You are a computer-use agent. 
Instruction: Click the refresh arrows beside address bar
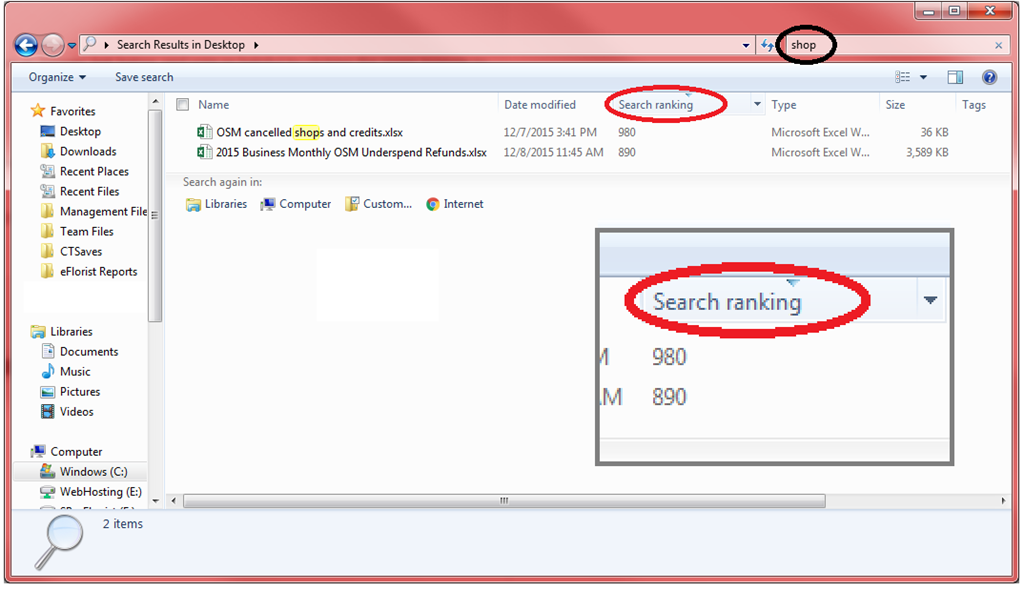[x=767, y=45]
